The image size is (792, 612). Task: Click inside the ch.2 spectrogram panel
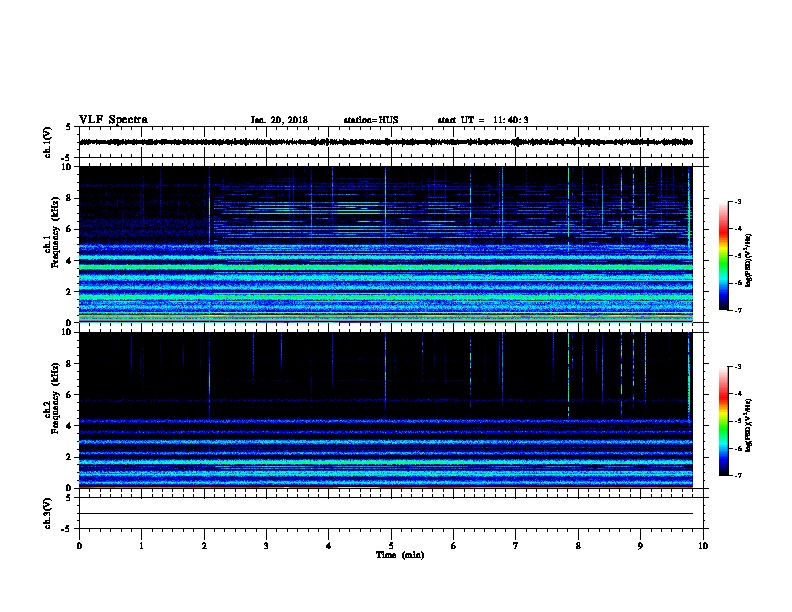click(x=386, y=410)
